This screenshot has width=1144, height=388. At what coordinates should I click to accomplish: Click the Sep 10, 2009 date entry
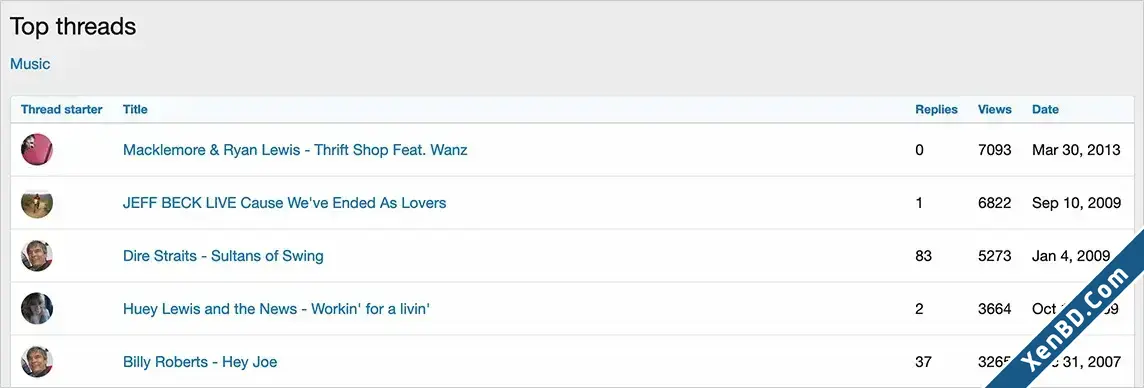[x=1076, y=203]
